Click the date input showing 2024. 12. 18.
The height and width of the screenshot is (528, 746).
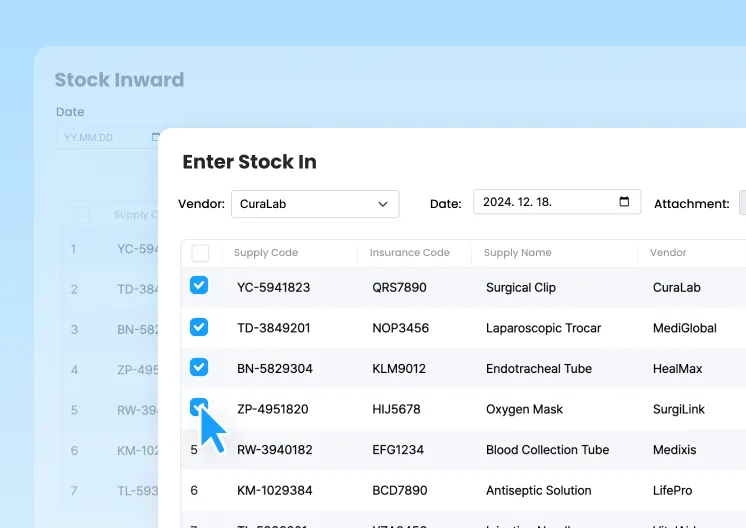coord(545,202)
